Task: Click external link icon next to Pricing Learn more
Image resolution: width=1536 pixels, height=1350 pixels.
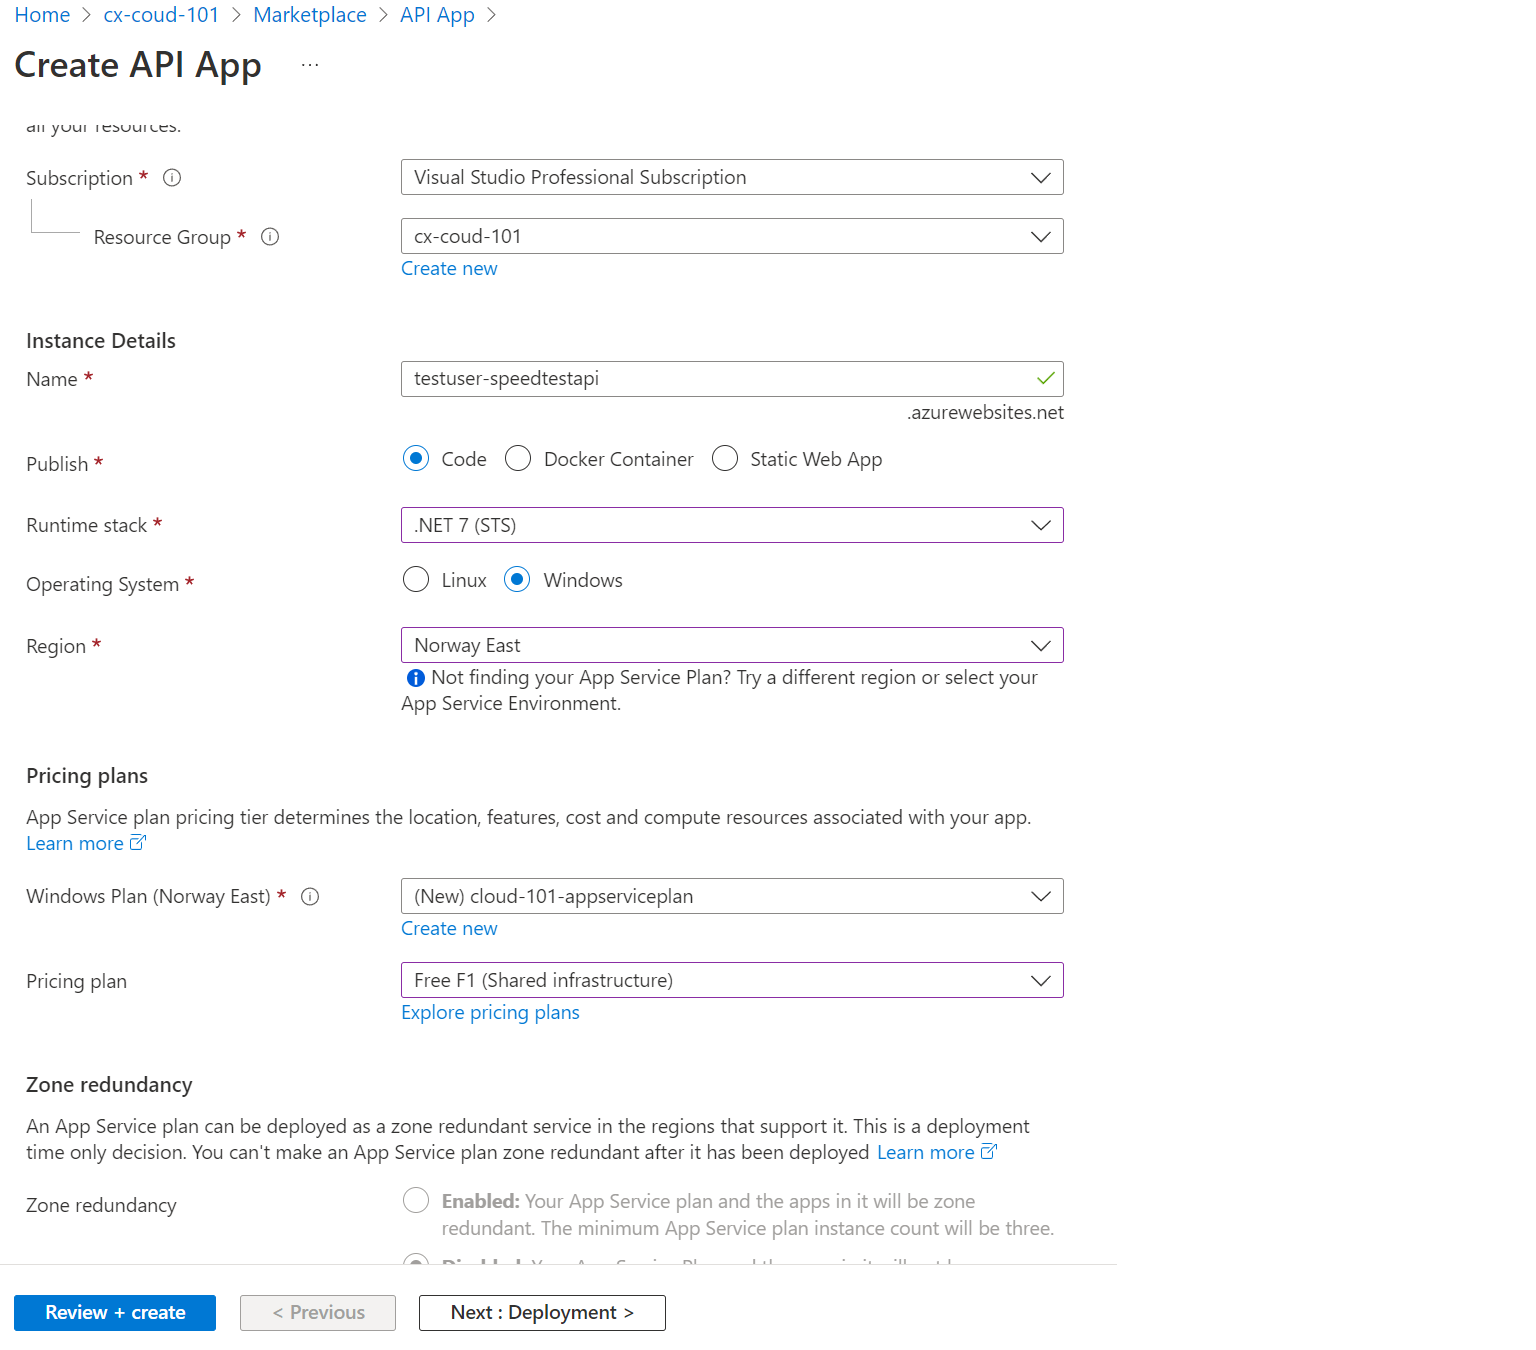Action: click(x=138, y=843)
